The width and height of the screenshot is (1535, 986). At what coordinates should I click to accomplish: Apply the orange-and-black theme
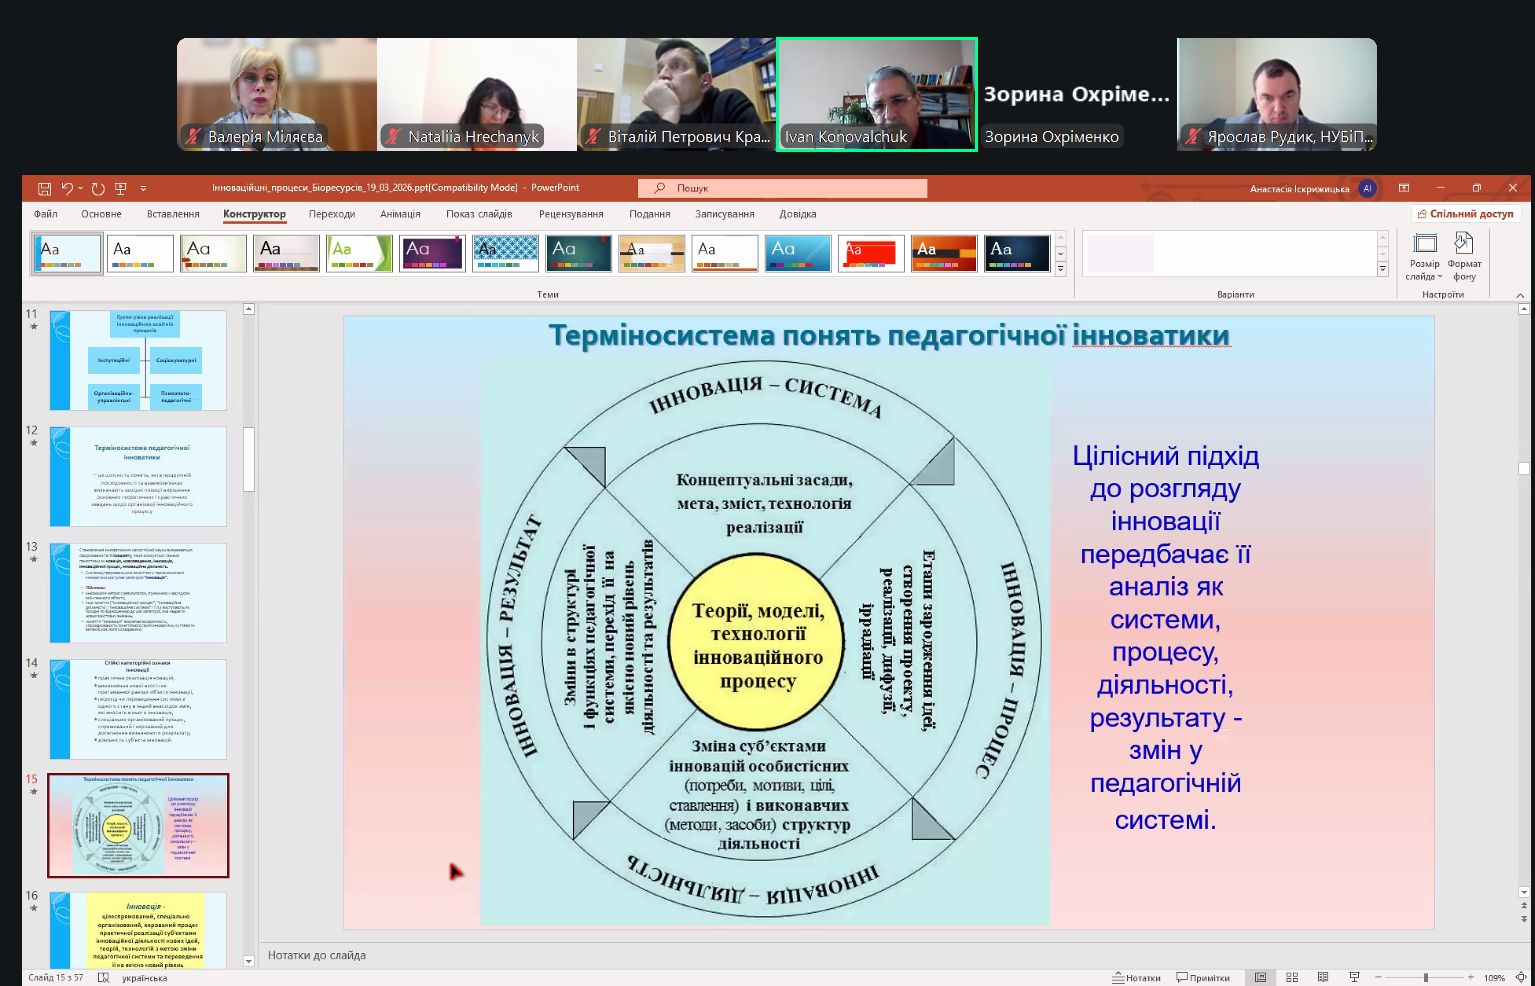click(944, 253)
